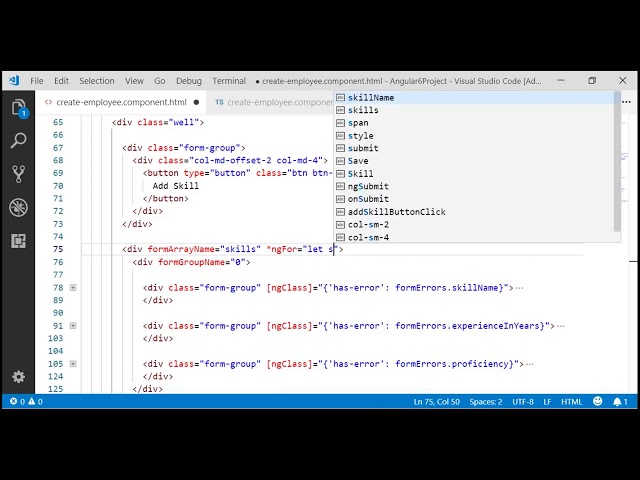
Task: Select col-sm-2 suggestion in autocomplete
Action: pyautogui.click(x=474, y=224)
